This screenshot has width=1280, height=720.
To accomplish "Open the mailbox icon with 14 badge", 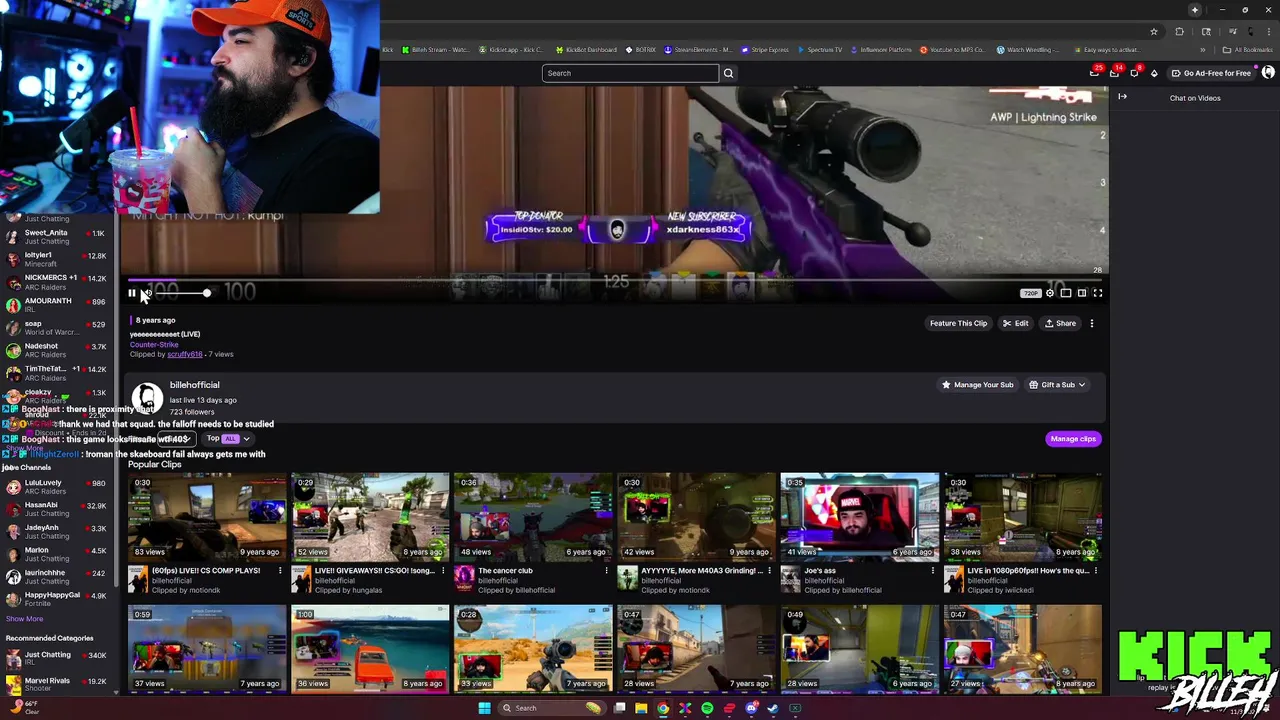I will point(1115,72).
